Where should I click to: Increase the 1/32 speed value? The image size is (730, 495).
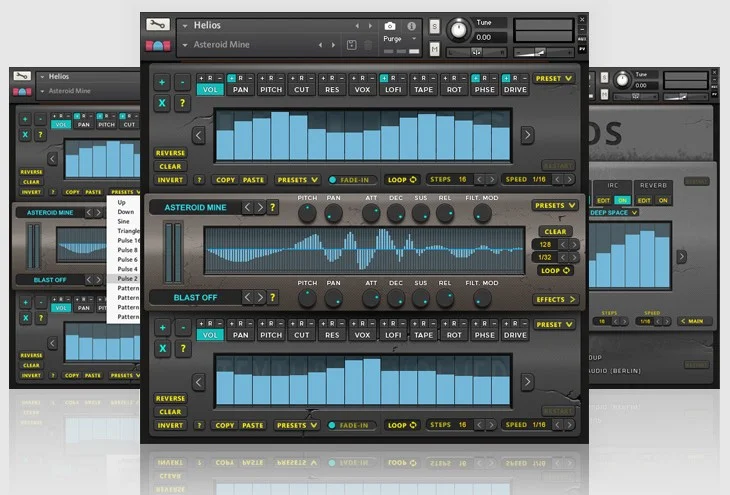pyautogui.click(x=575, y=257)
